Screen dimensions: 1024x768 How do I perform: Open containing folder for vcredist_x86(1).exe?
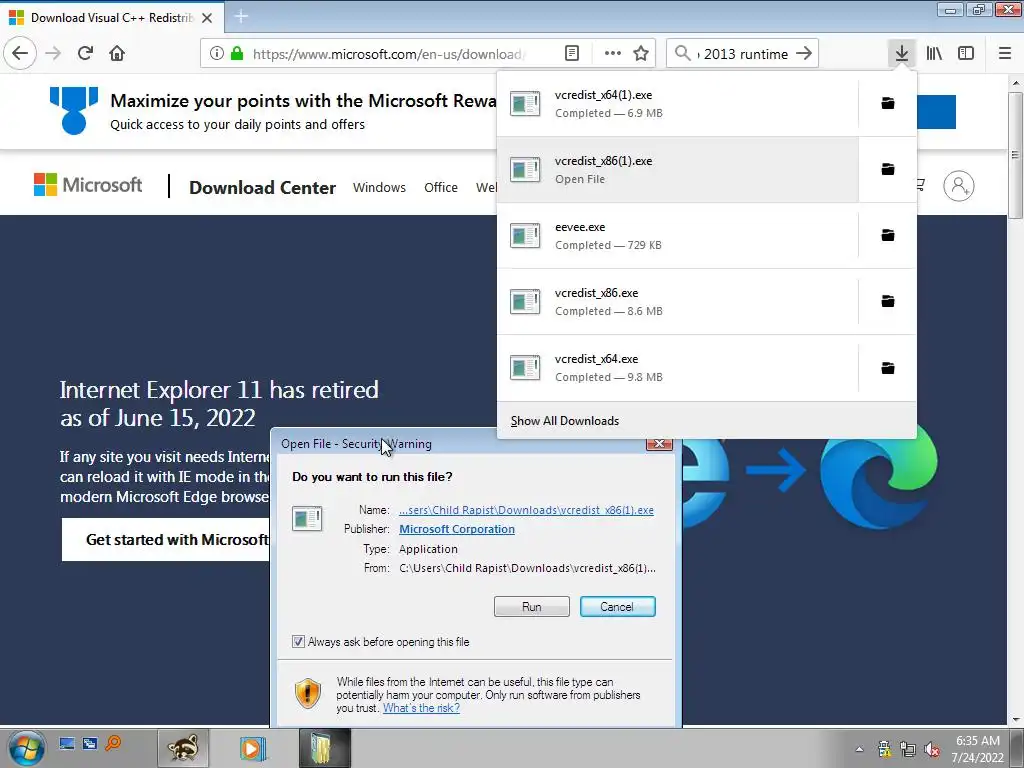point(888,169)
